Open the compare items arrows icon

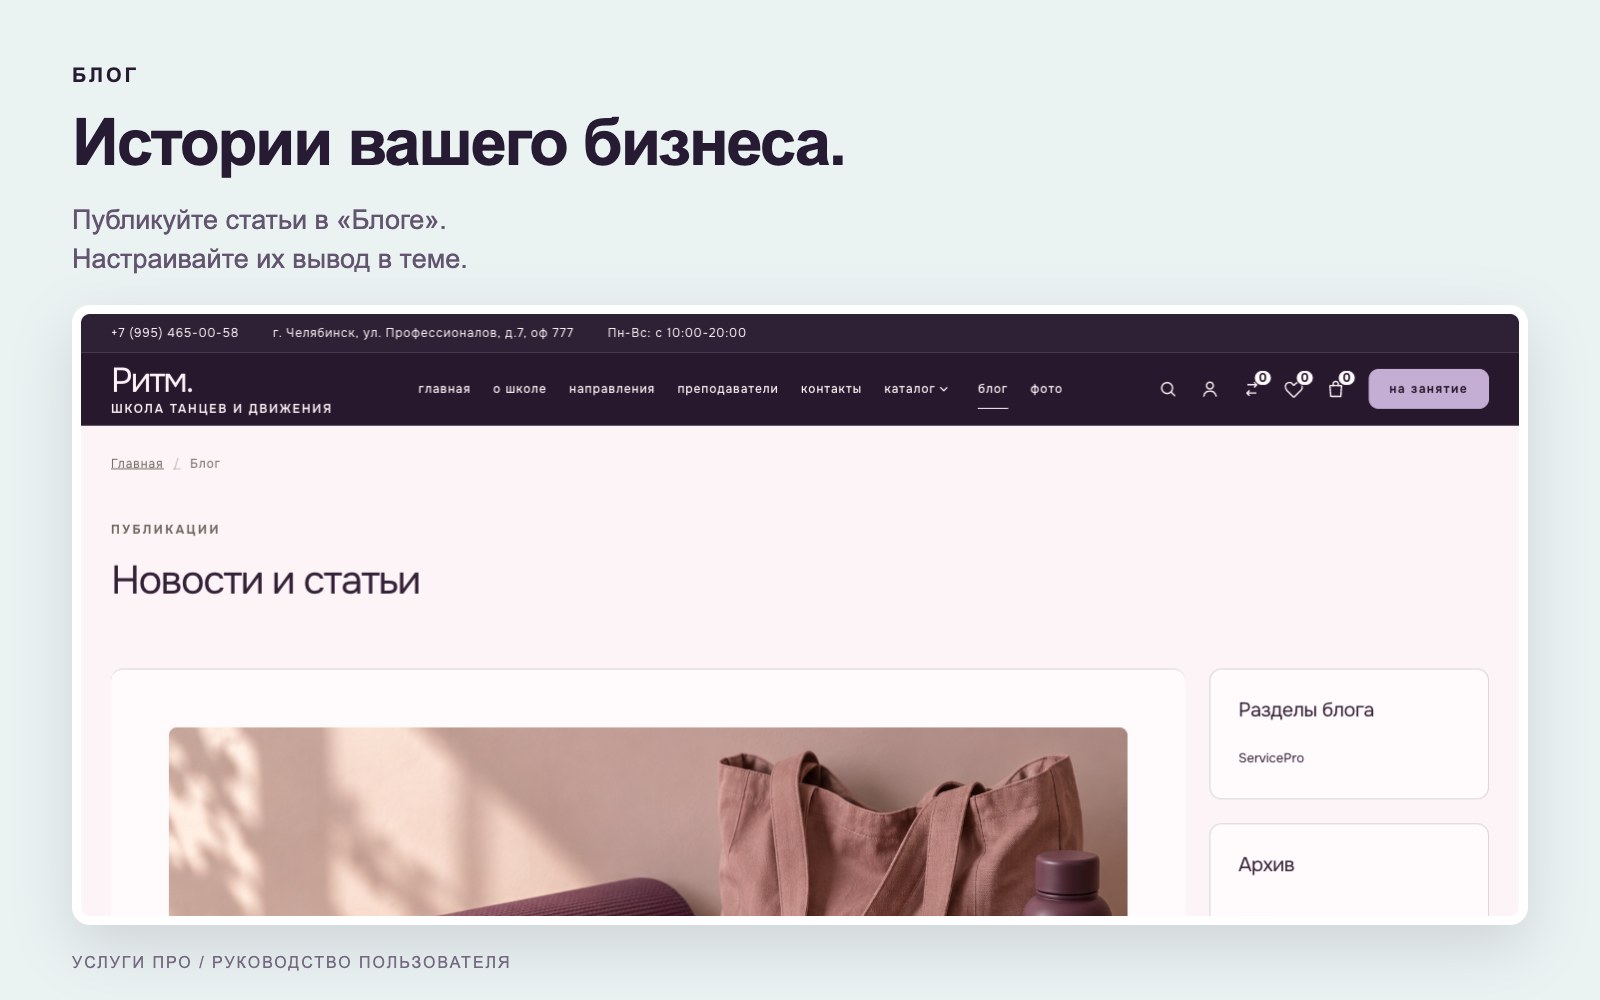pyautogui.click(x=1252, y=389)
